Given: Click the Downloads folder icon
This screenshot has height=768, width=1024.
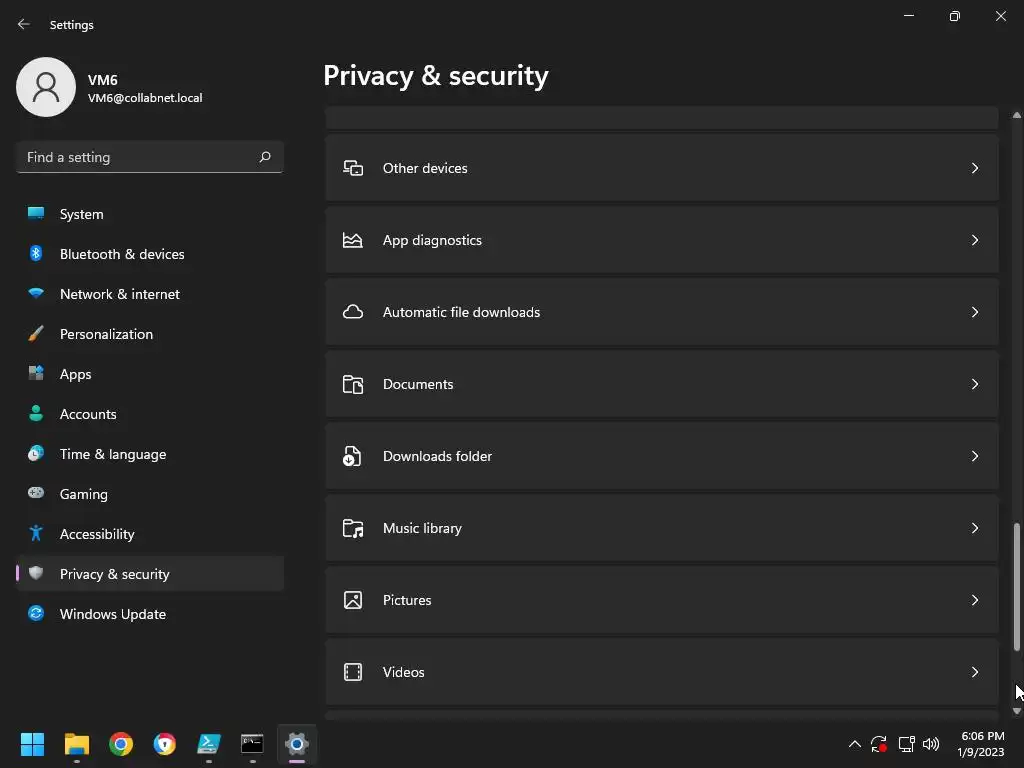Looking at the screenshot, I should click(x=353, y=456).
